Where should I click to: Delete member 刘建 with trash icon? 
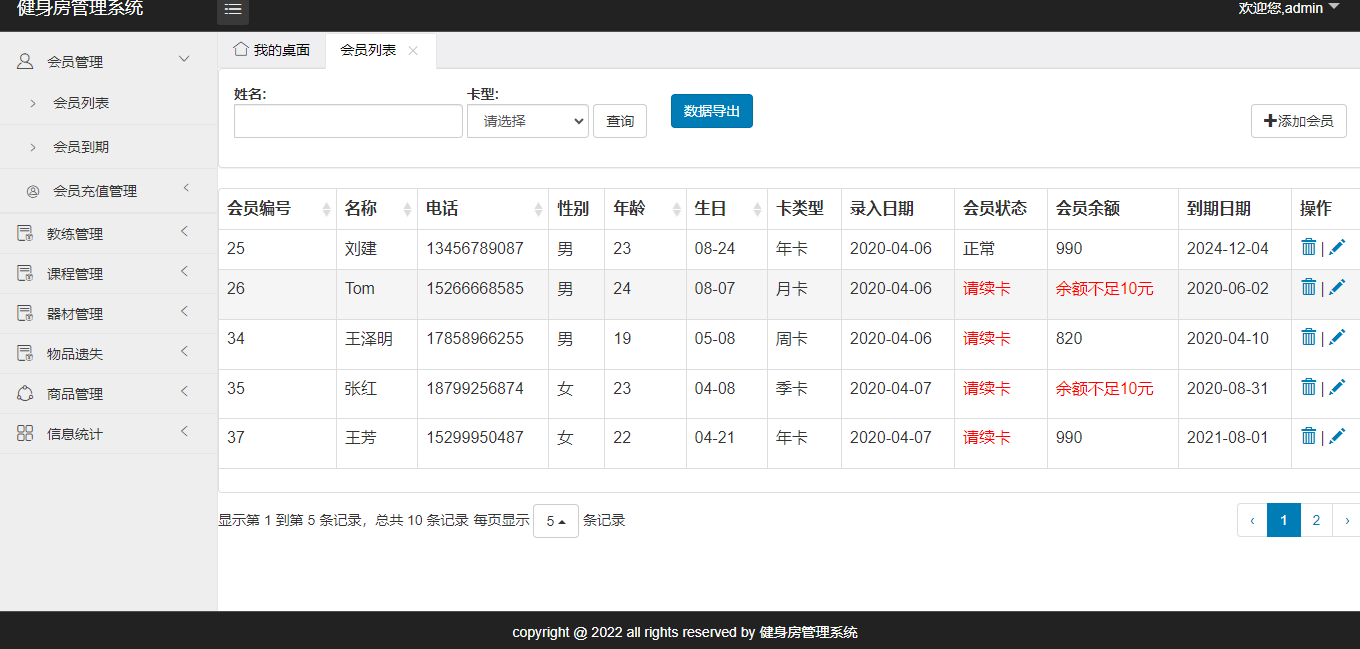click(x=1308, y=247)
